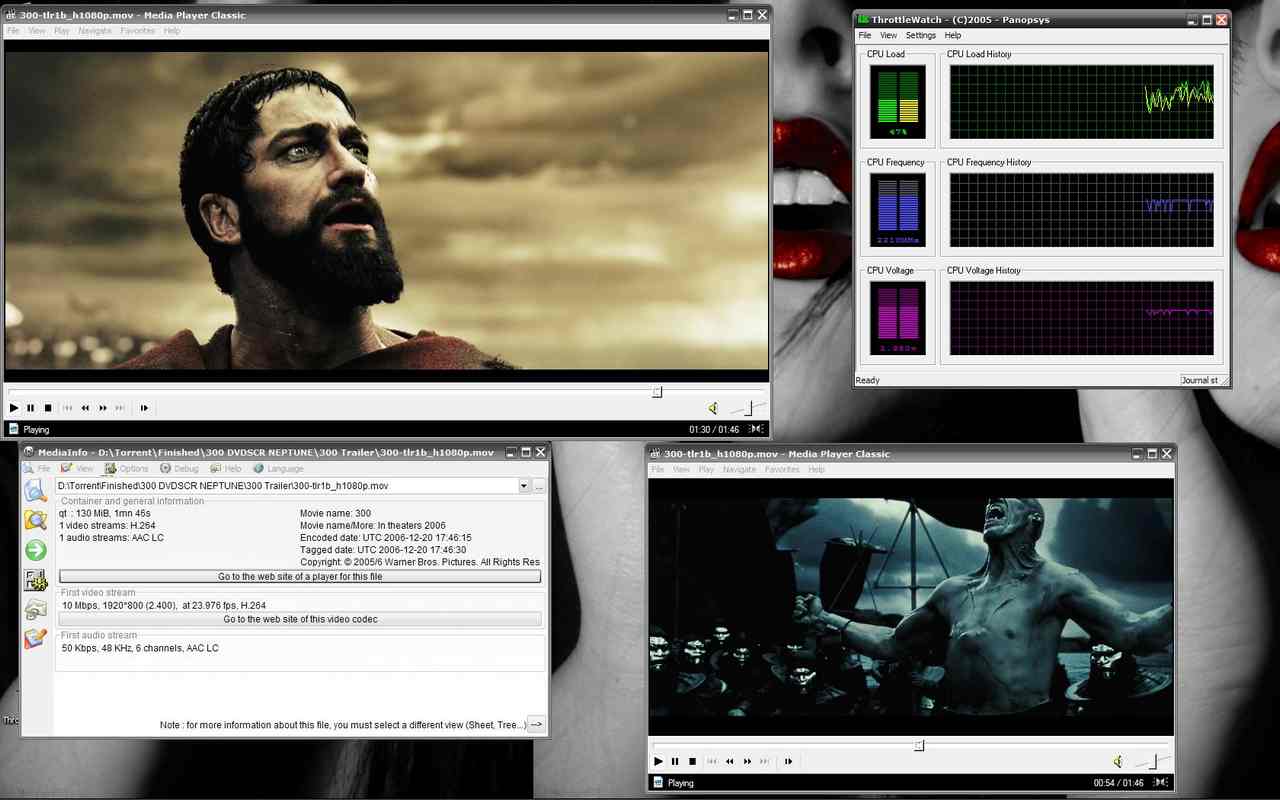Viewport: 1280px width, 800px height.
Task: Click the fast-forward button in the 00:54 player
Action: coord(747,762)
